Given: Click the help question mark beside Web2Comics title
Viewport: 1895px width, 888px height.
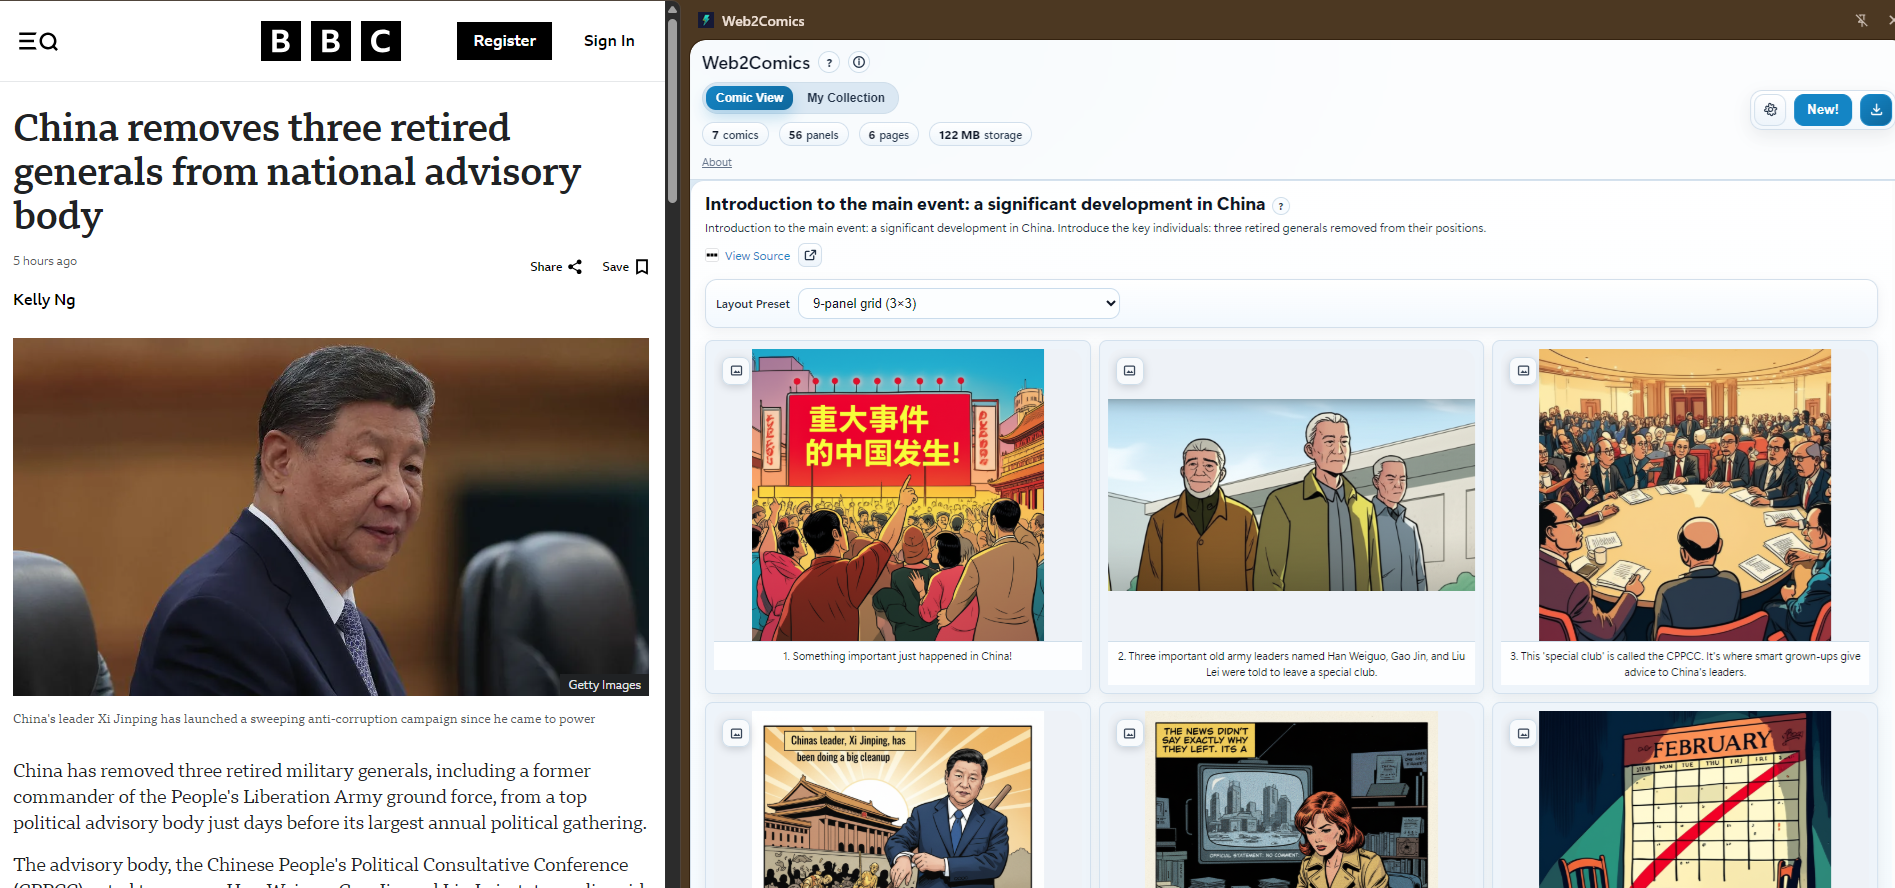Looking at the screenshot, I should coord(829,63).
